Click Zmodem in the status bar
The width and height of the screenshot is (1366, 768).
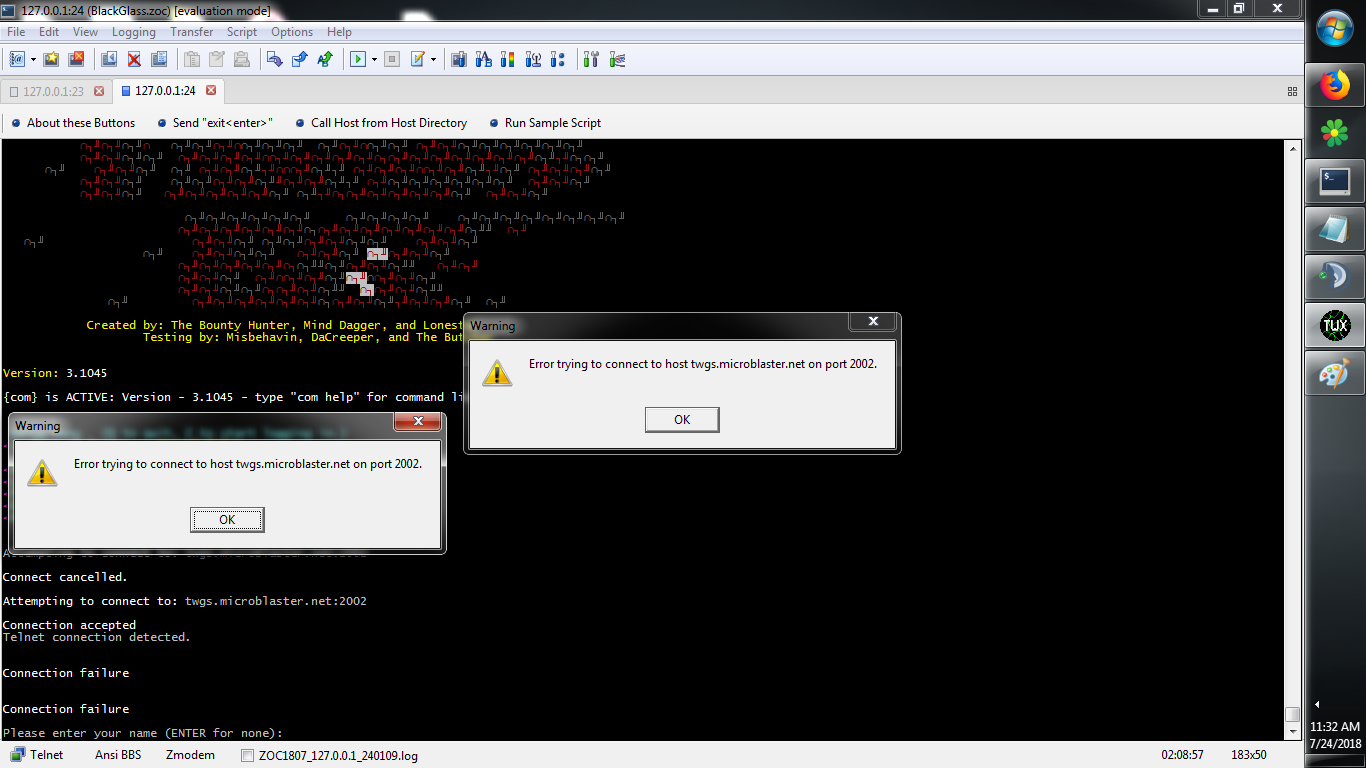[x=189, y=755]
